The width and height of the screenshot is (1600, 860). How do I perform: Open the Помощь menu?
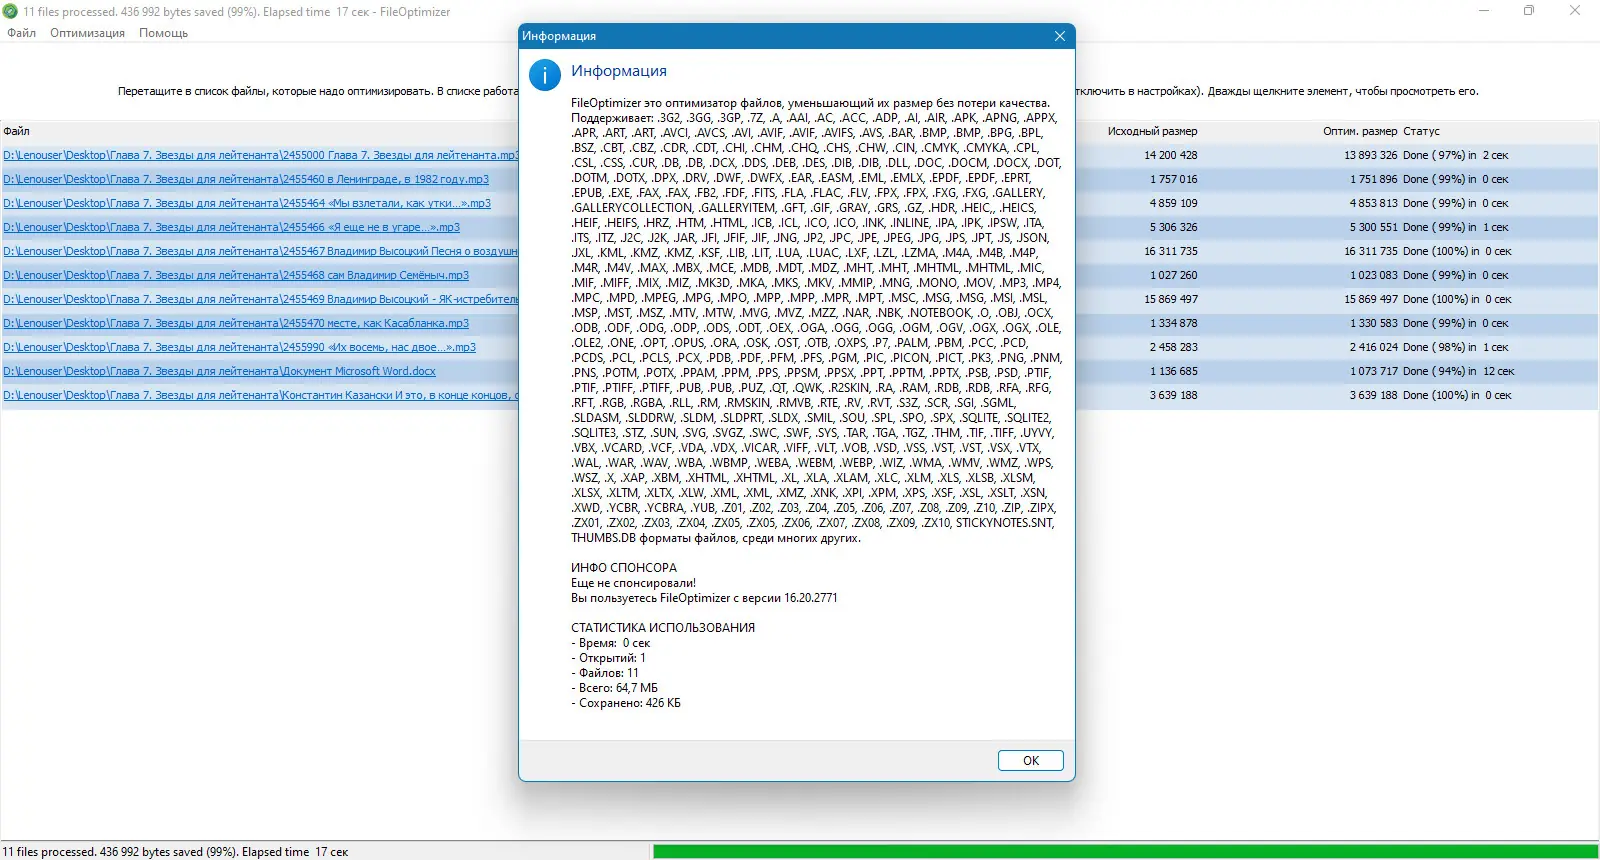(163, 33)
